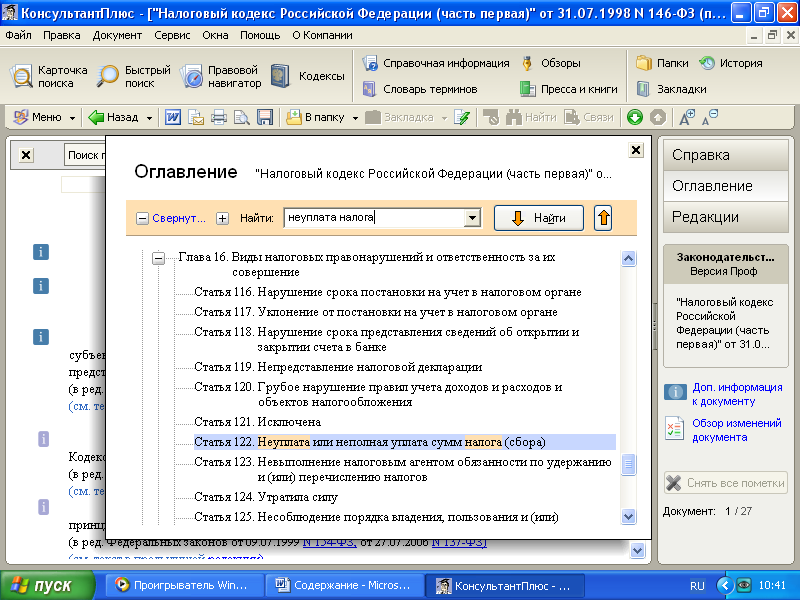This screenshot has height=600, width=800.
Task: Collapse Глава 16 tree node
Action: tap(159, 258)
